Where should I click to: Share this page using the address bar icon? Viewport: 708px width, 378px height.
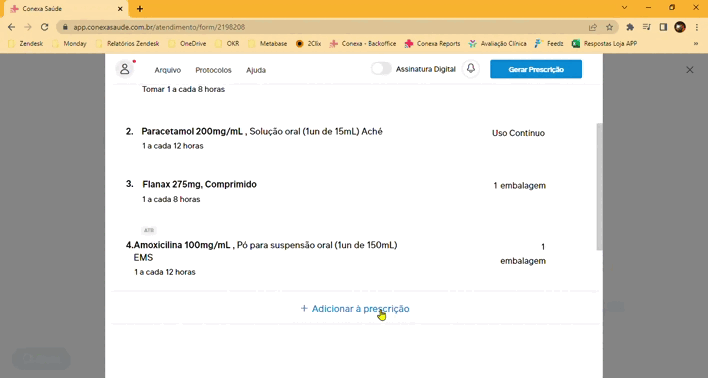tap(593, 27)
